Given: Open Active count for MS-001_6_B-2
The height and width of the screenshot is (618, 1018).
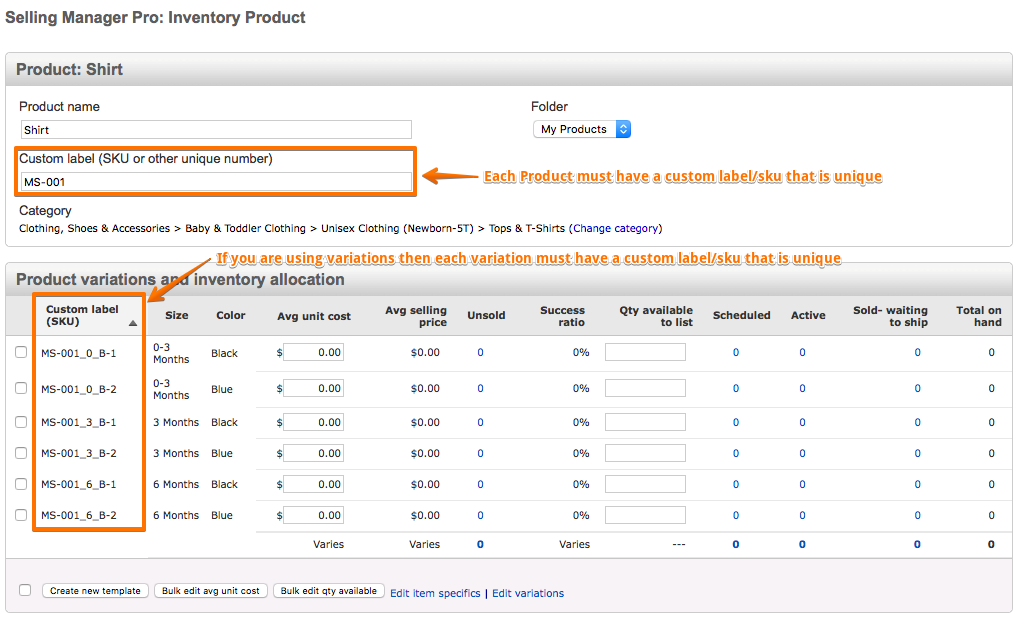Looking at the screenshot, I should coord(802,515).
